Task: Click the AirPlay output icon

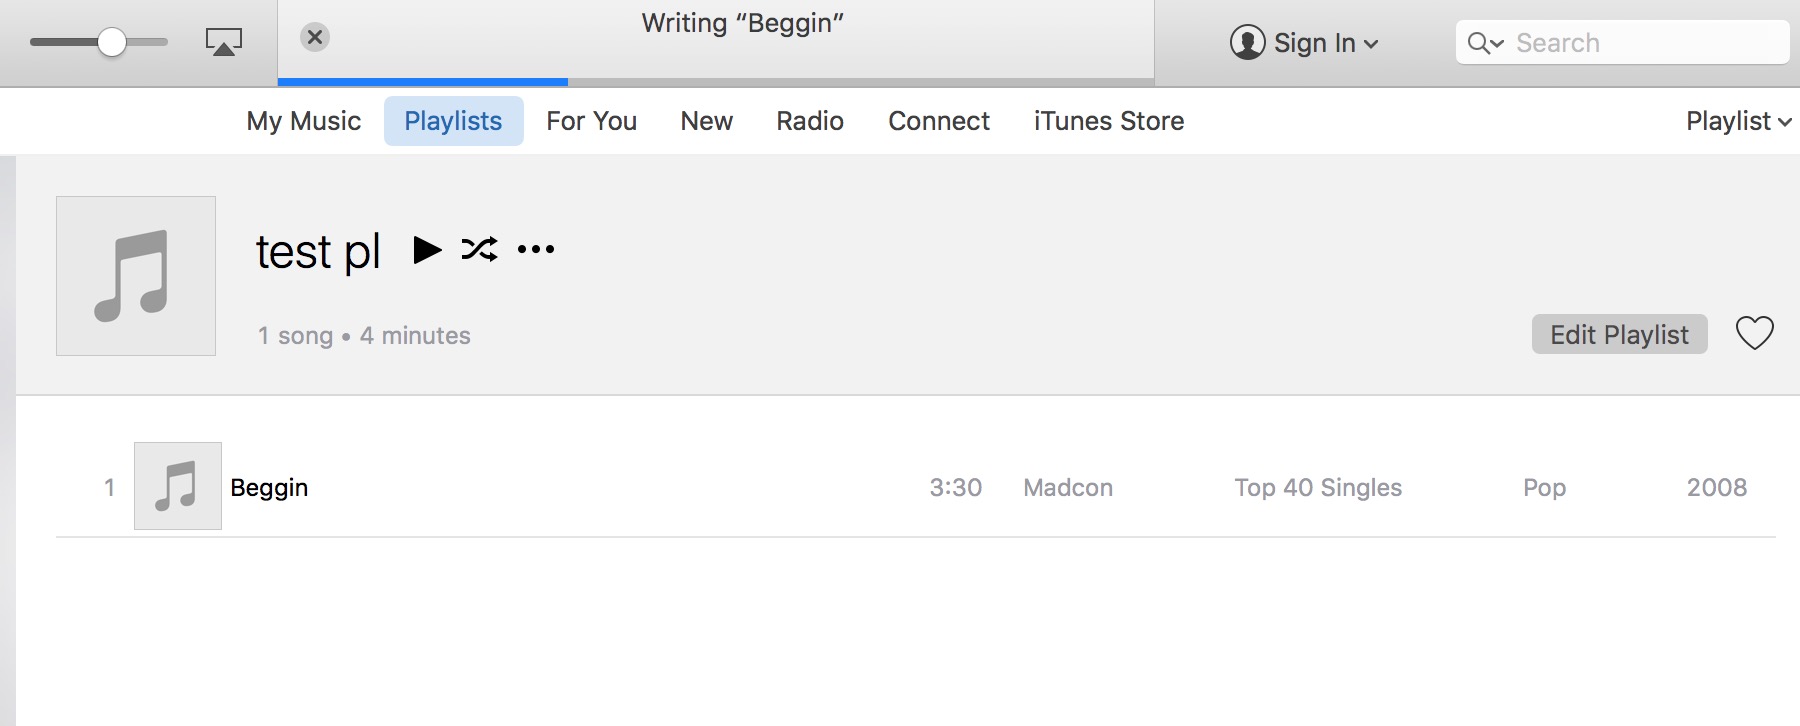Action: click(x=224, y=42)
